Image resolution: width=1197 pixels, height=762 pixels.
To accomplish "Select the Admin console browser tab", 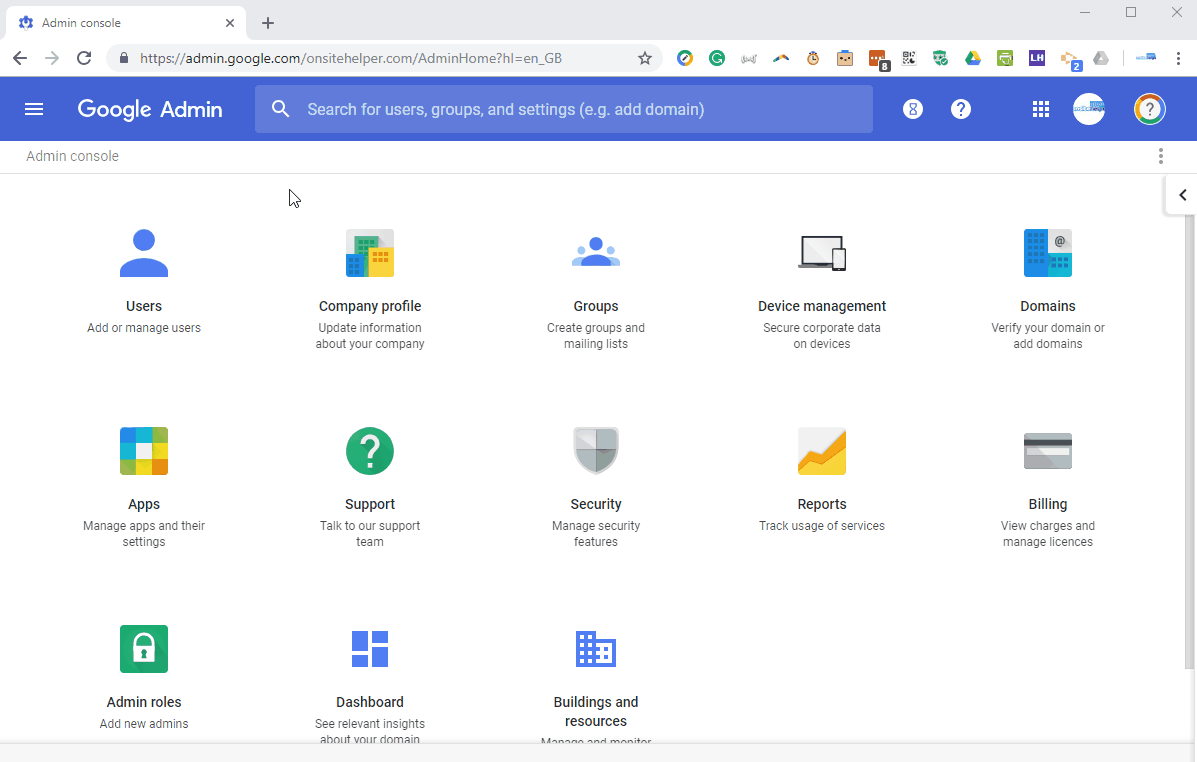I will click(x=126, y=23).
